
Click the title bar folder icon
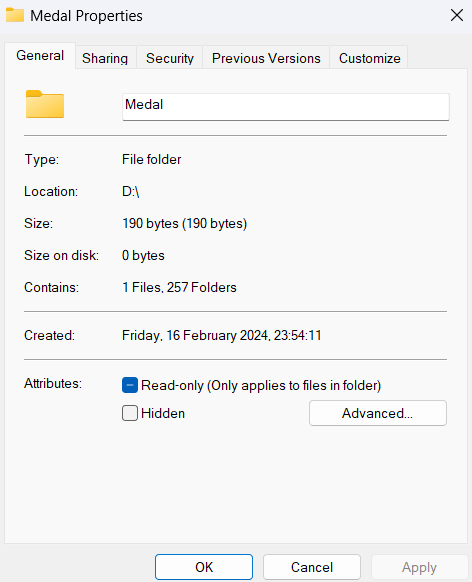15,15
